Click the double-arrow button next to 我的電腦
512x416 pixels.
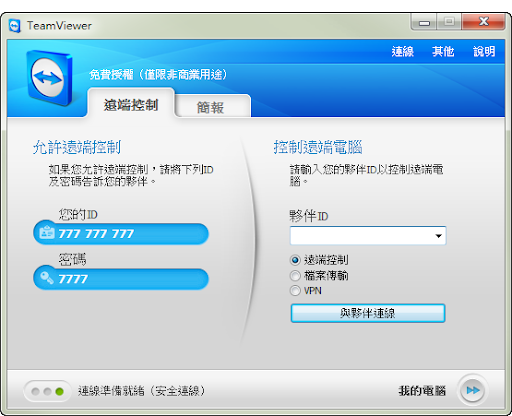pos(472,390)
